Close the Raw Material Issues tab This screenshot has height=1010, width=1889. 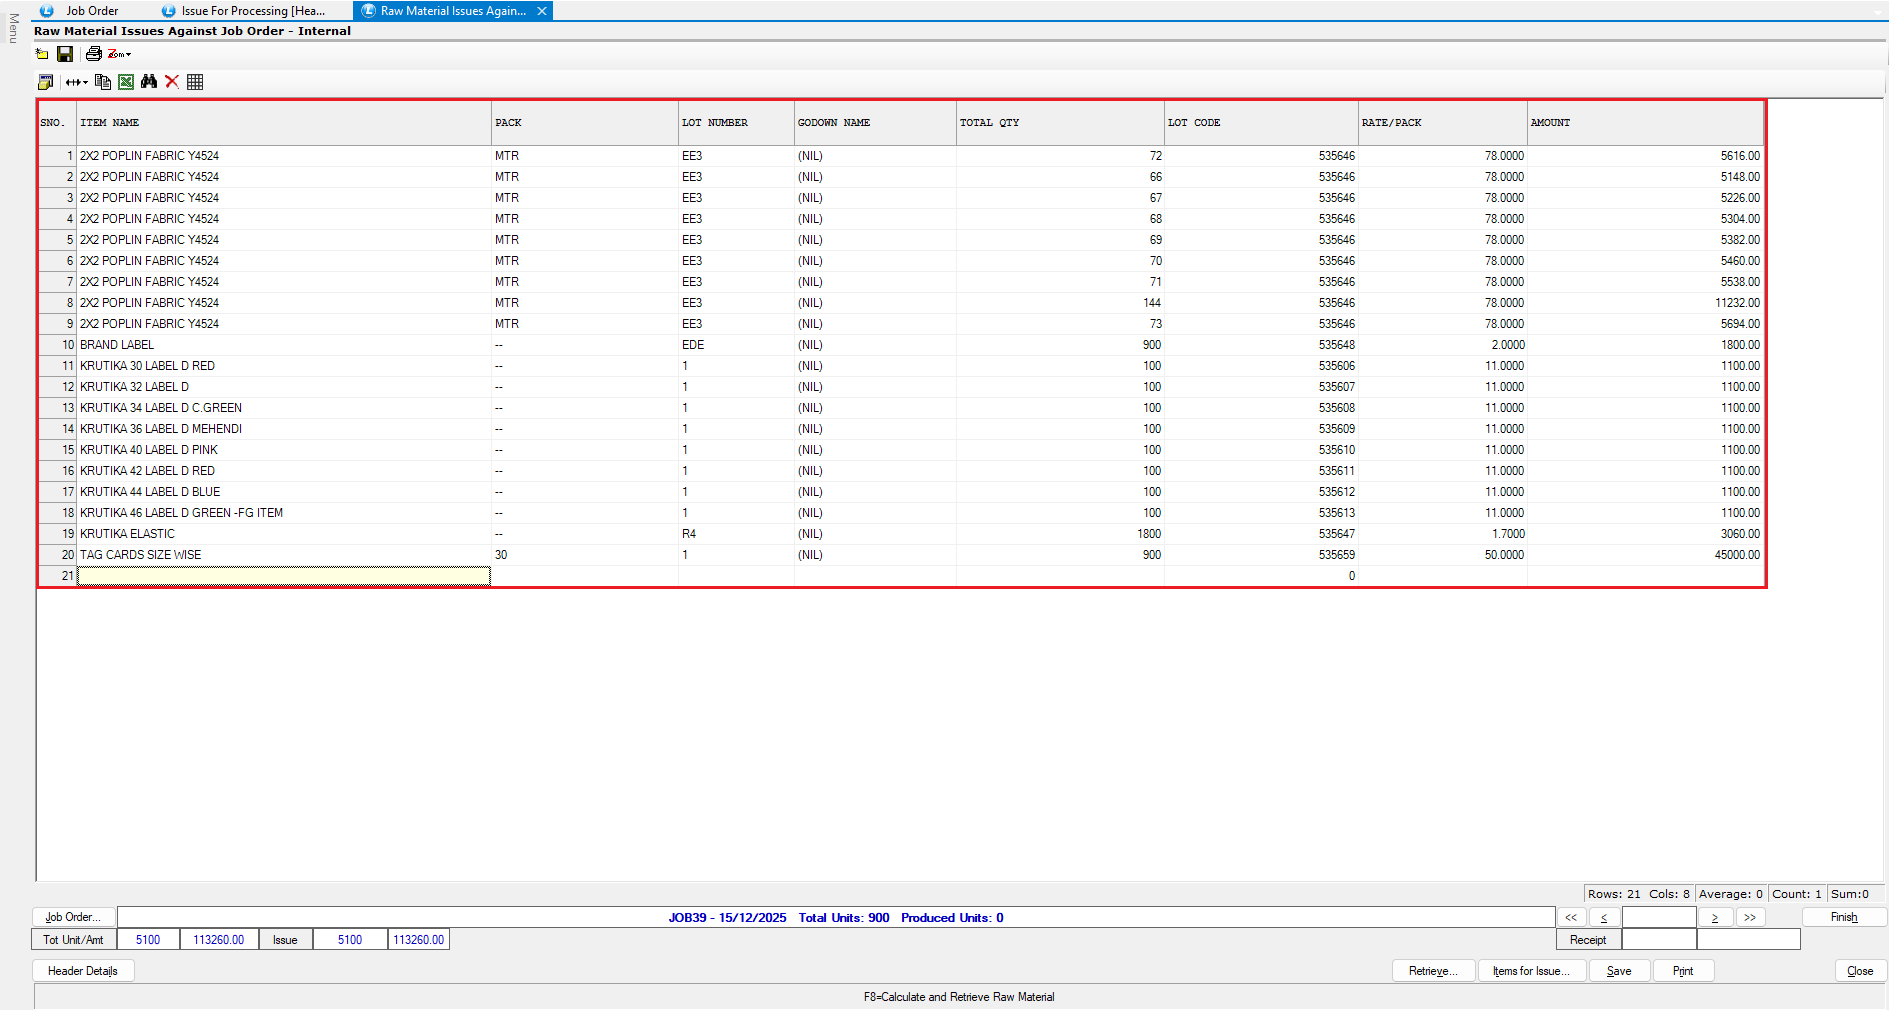[x=542, y=11]
